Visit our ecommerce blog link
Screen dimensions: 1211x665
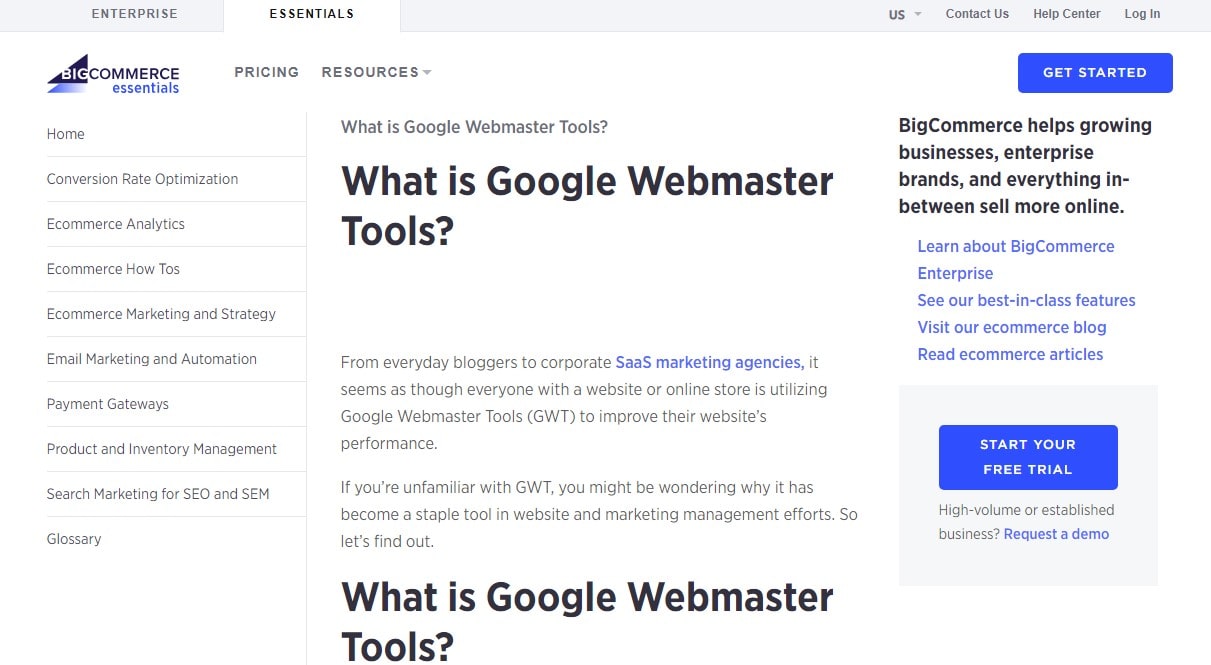point(1012,327)
